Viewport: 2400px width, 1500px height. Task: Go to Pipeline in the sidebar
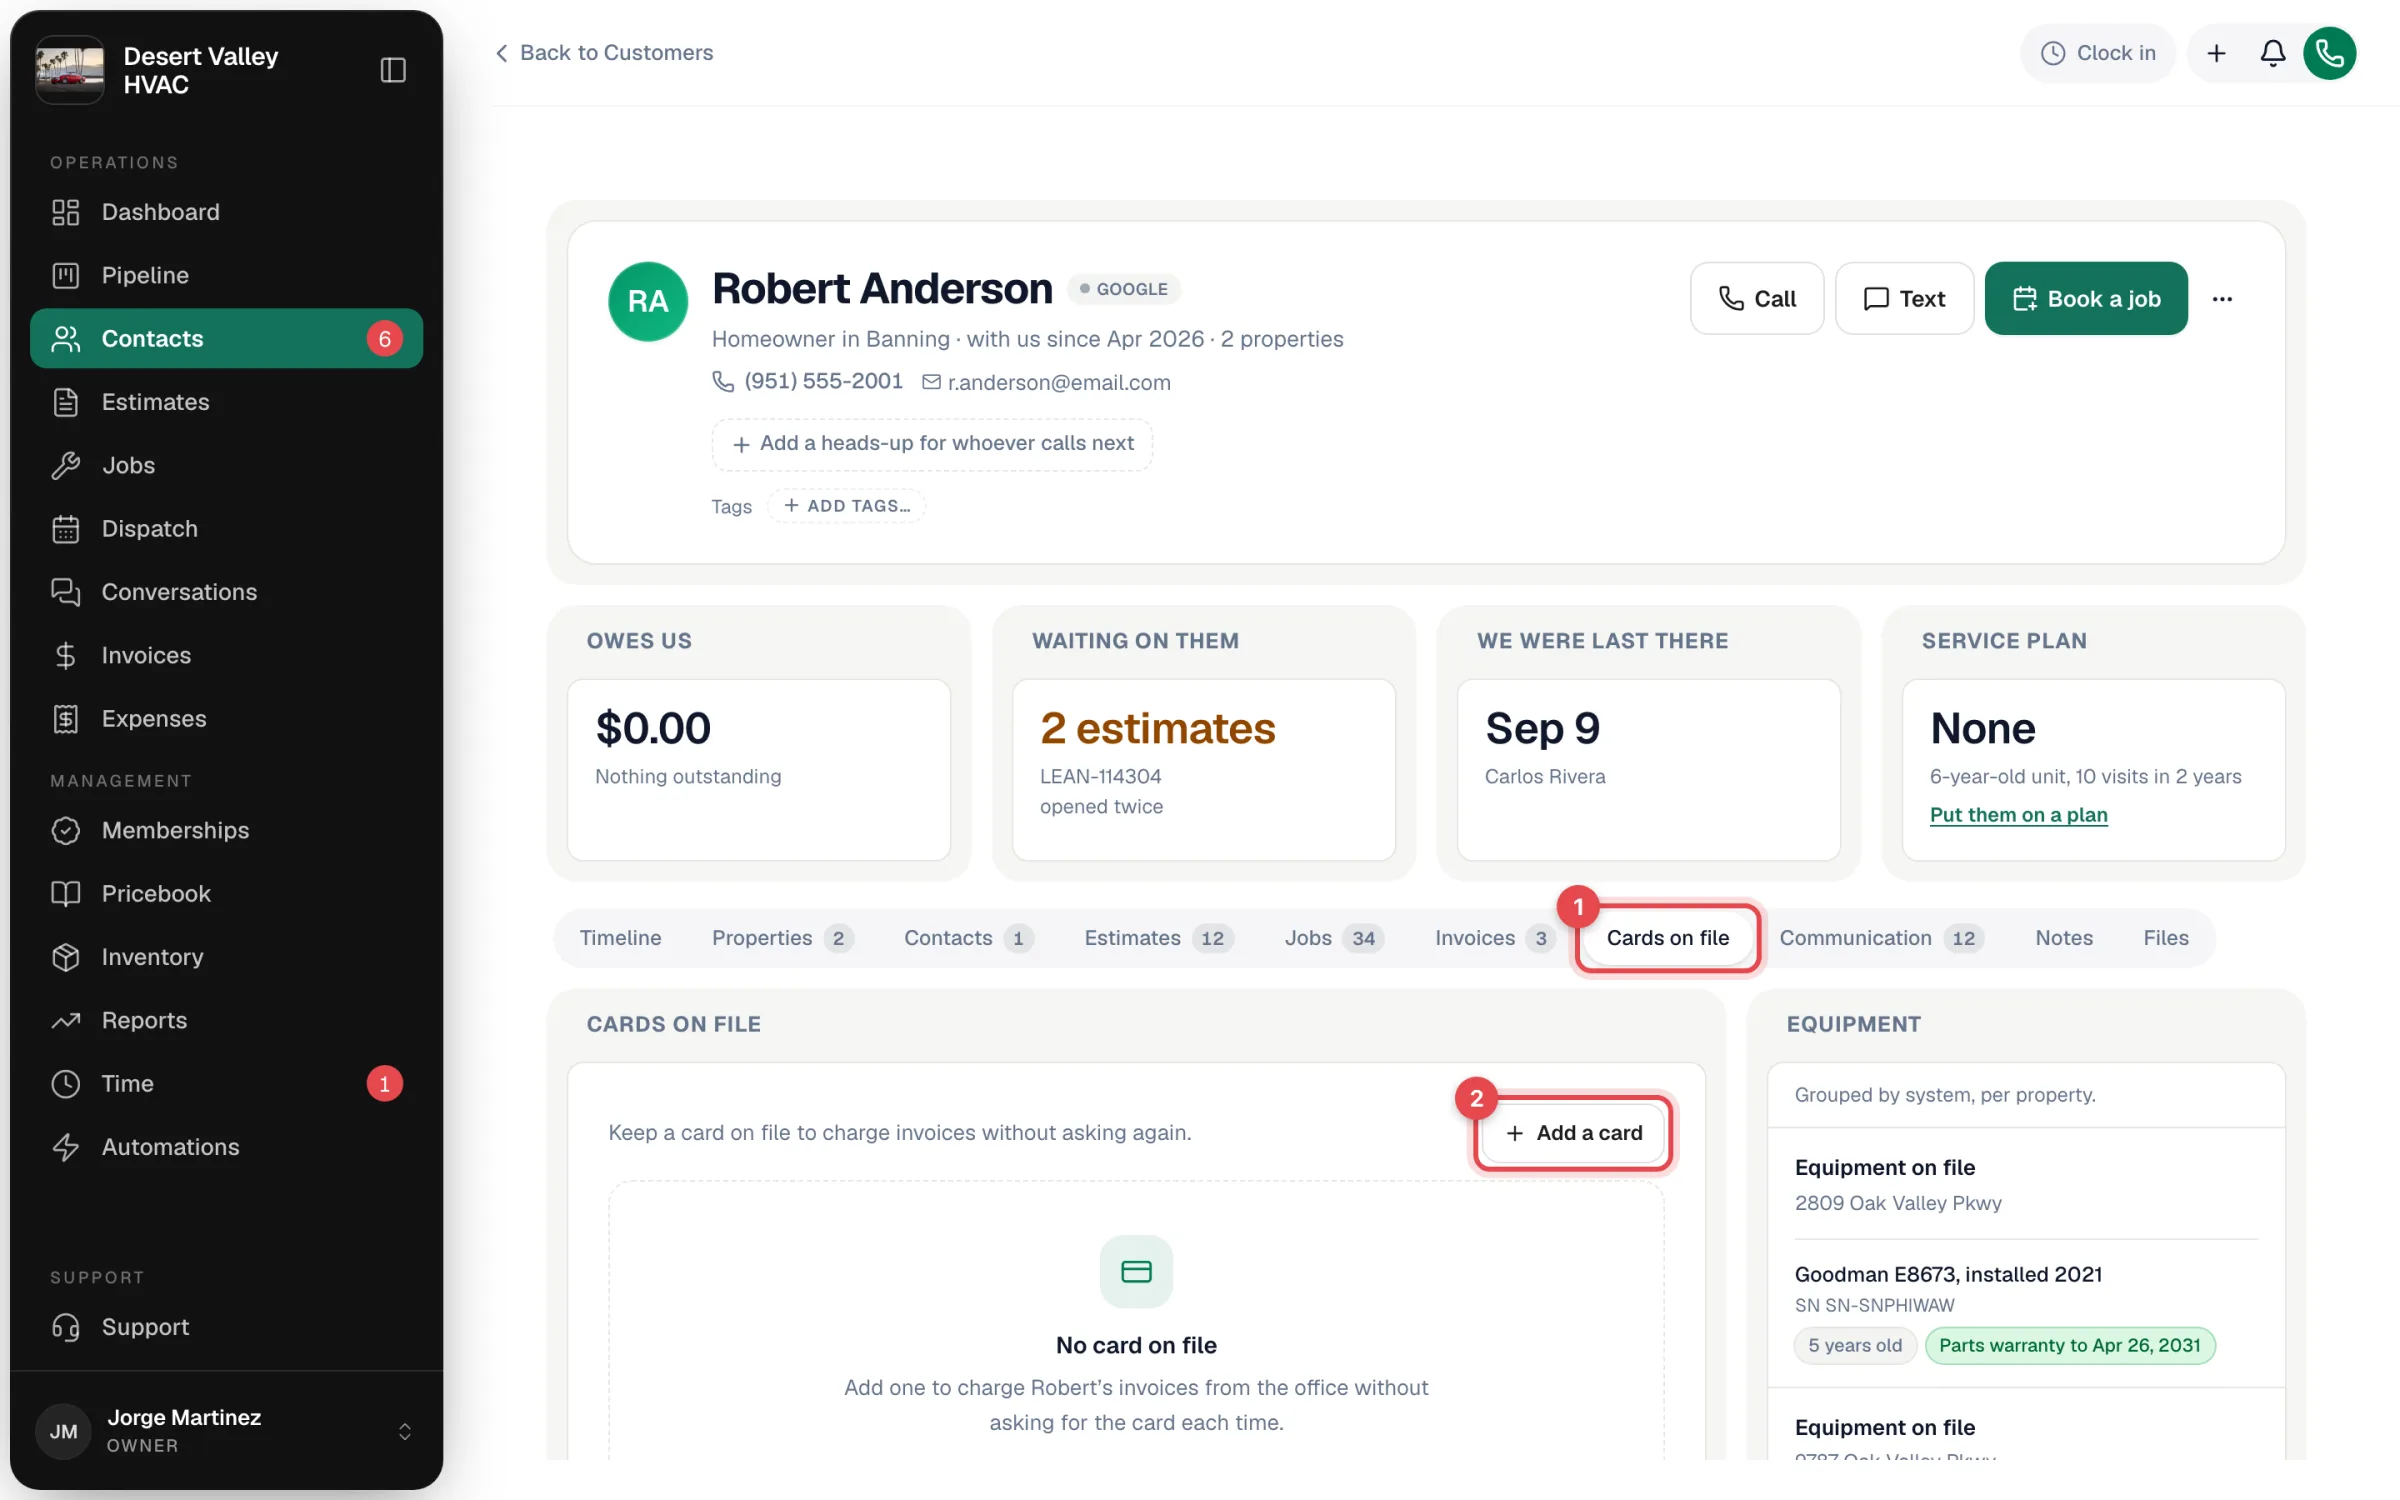click(x=226, y=275)
